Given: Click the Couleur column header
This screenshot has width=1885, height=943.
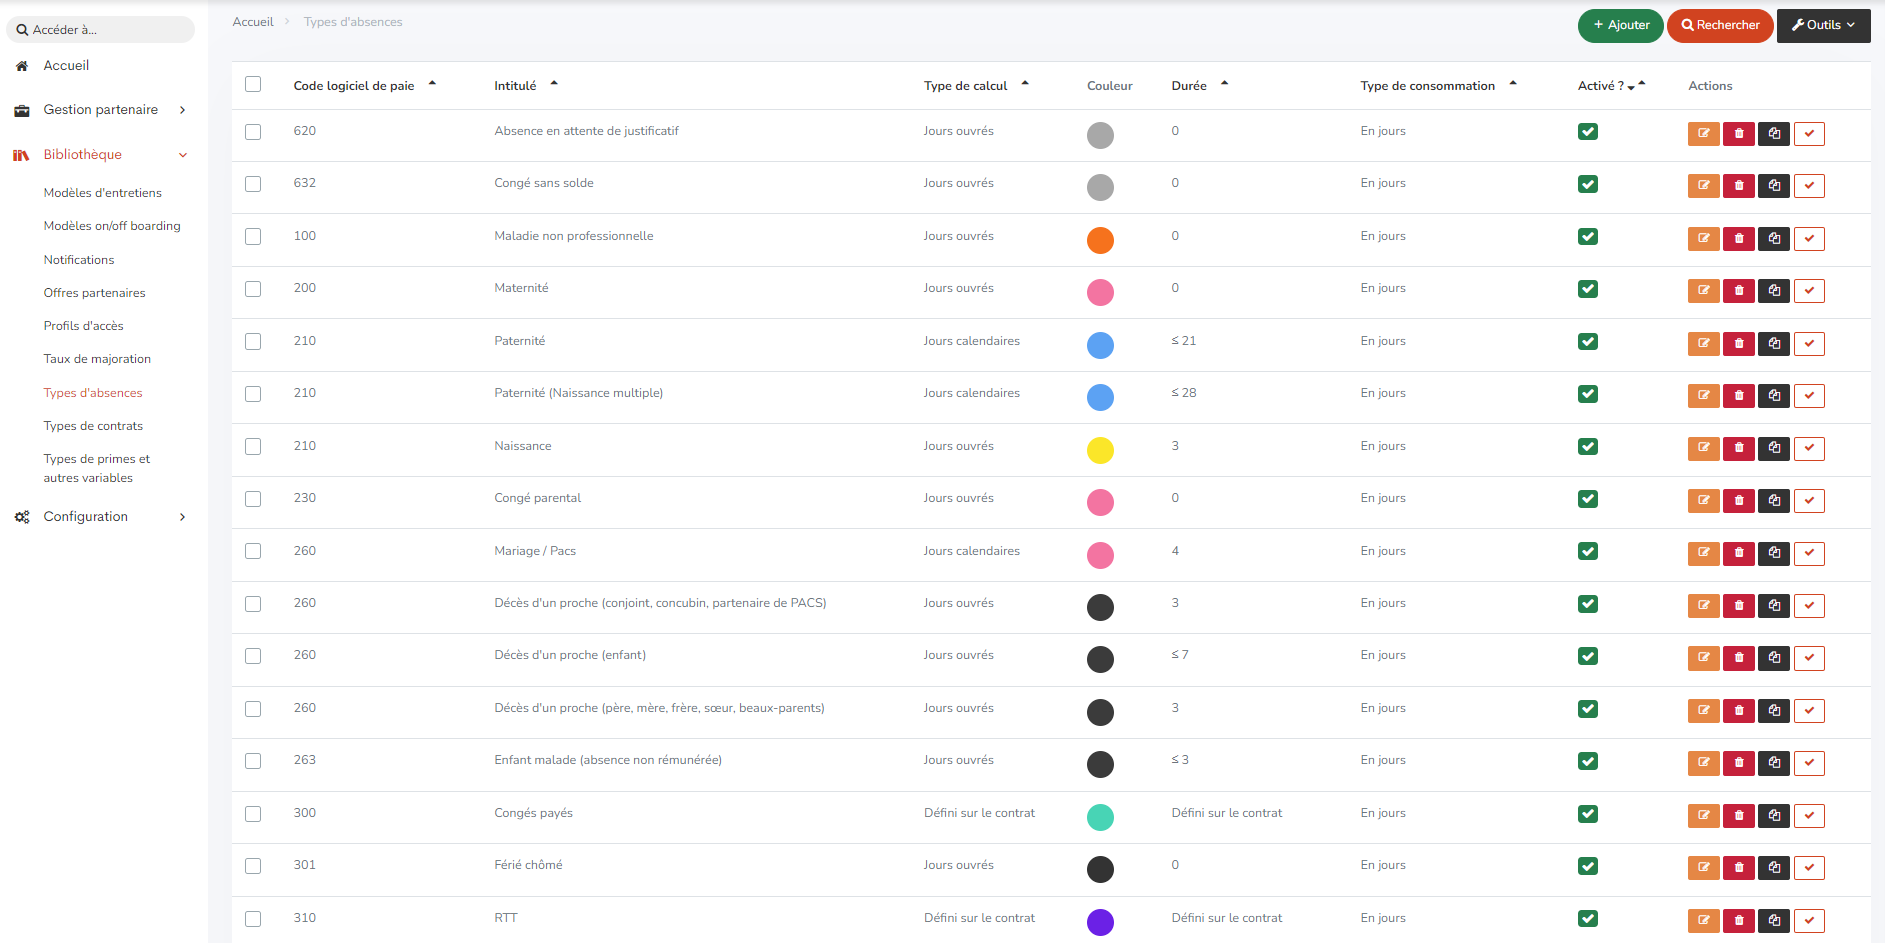Looking at the screenshot, I should tap(1110, 86).
